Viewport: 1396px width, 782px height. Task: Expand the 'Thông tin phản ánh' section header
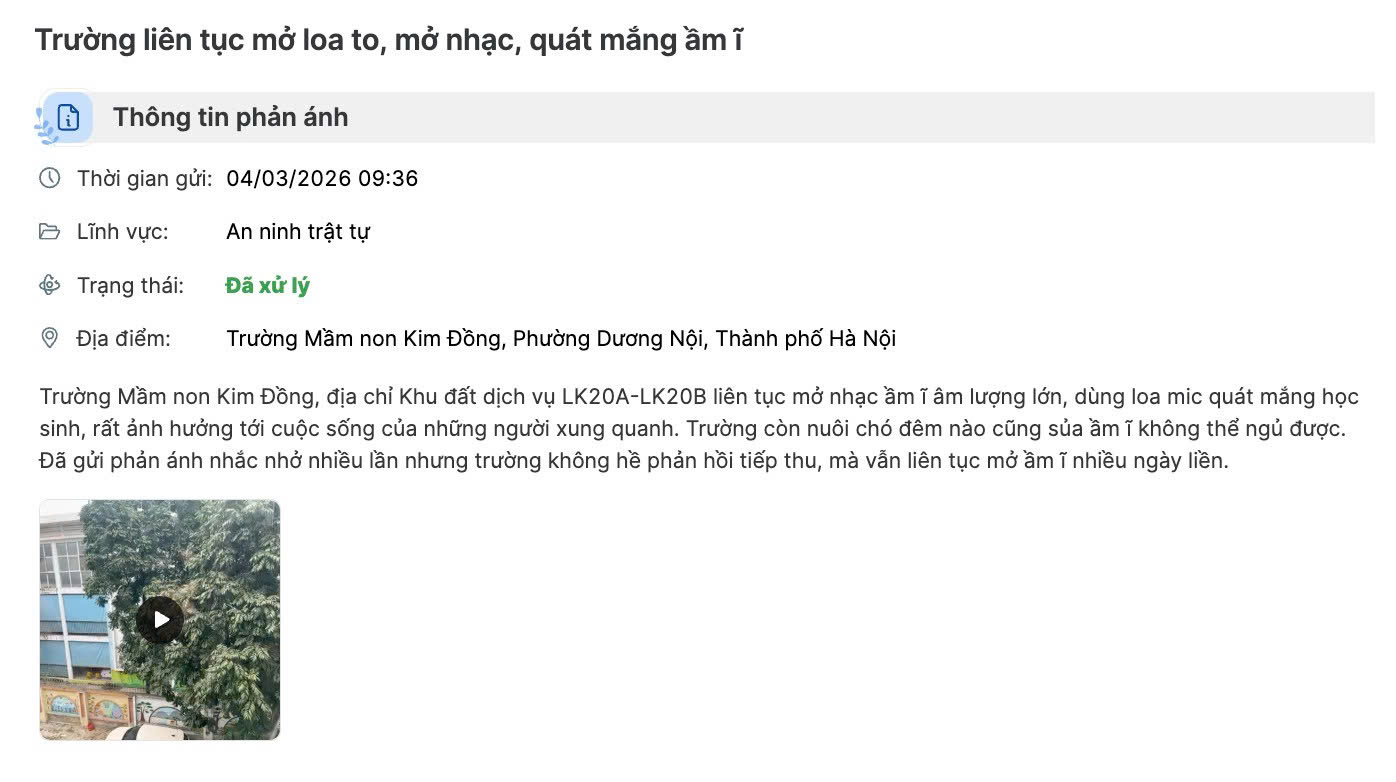click(229, 117)
